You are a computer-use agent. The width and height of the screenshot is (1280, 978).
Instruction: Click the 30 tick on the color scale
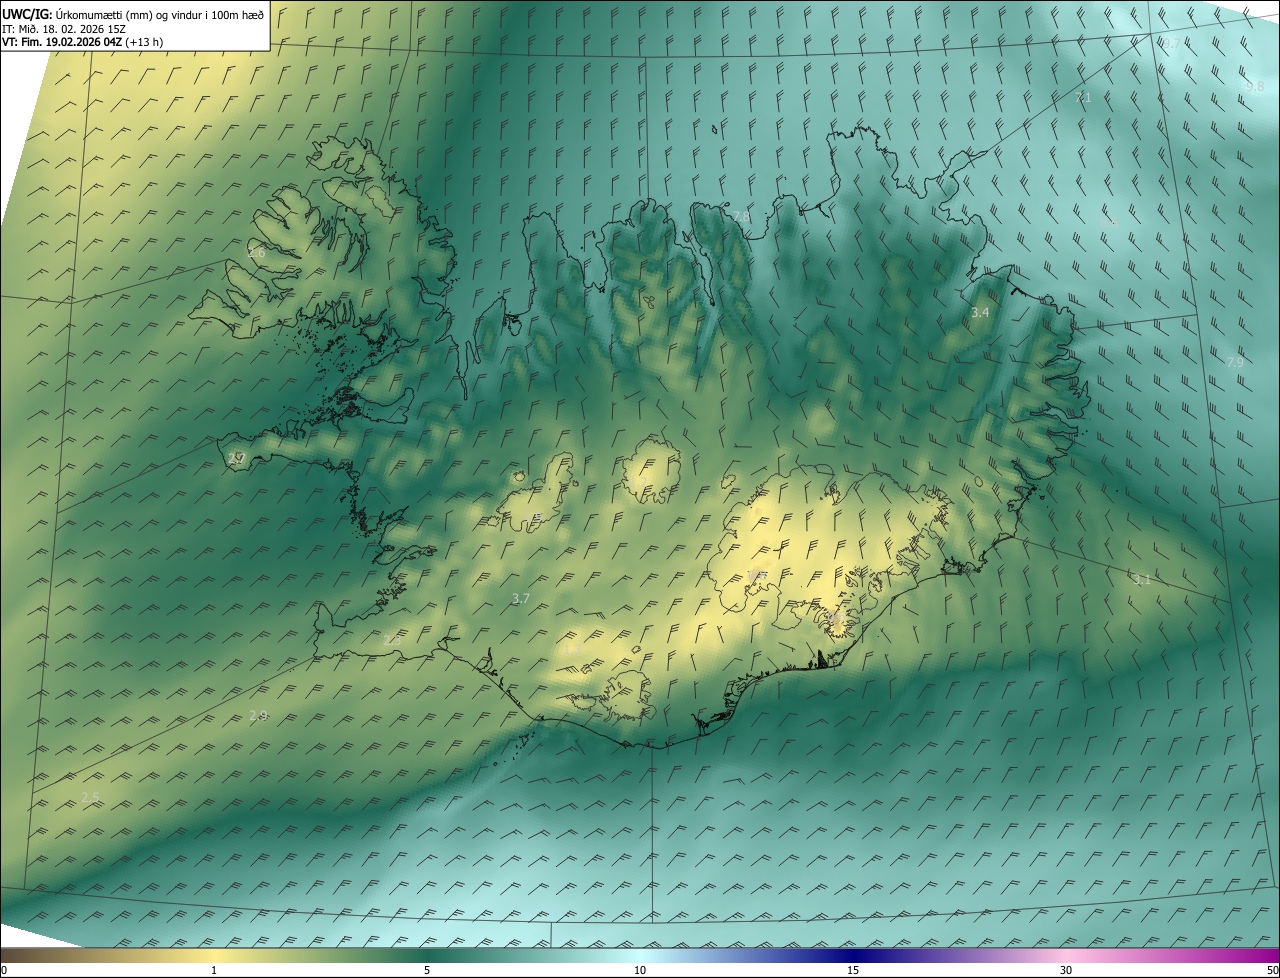click(x=1066, y=970)
